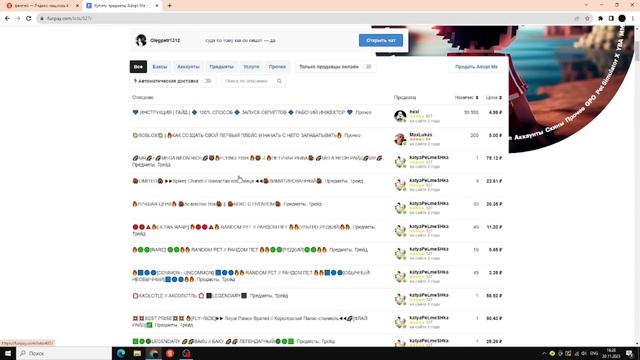This screenshot has width=640, height=360.
Task: Open the 'ИНСТРУКЦИЯ | ГАЙД' listing
Action: point(252,112)
